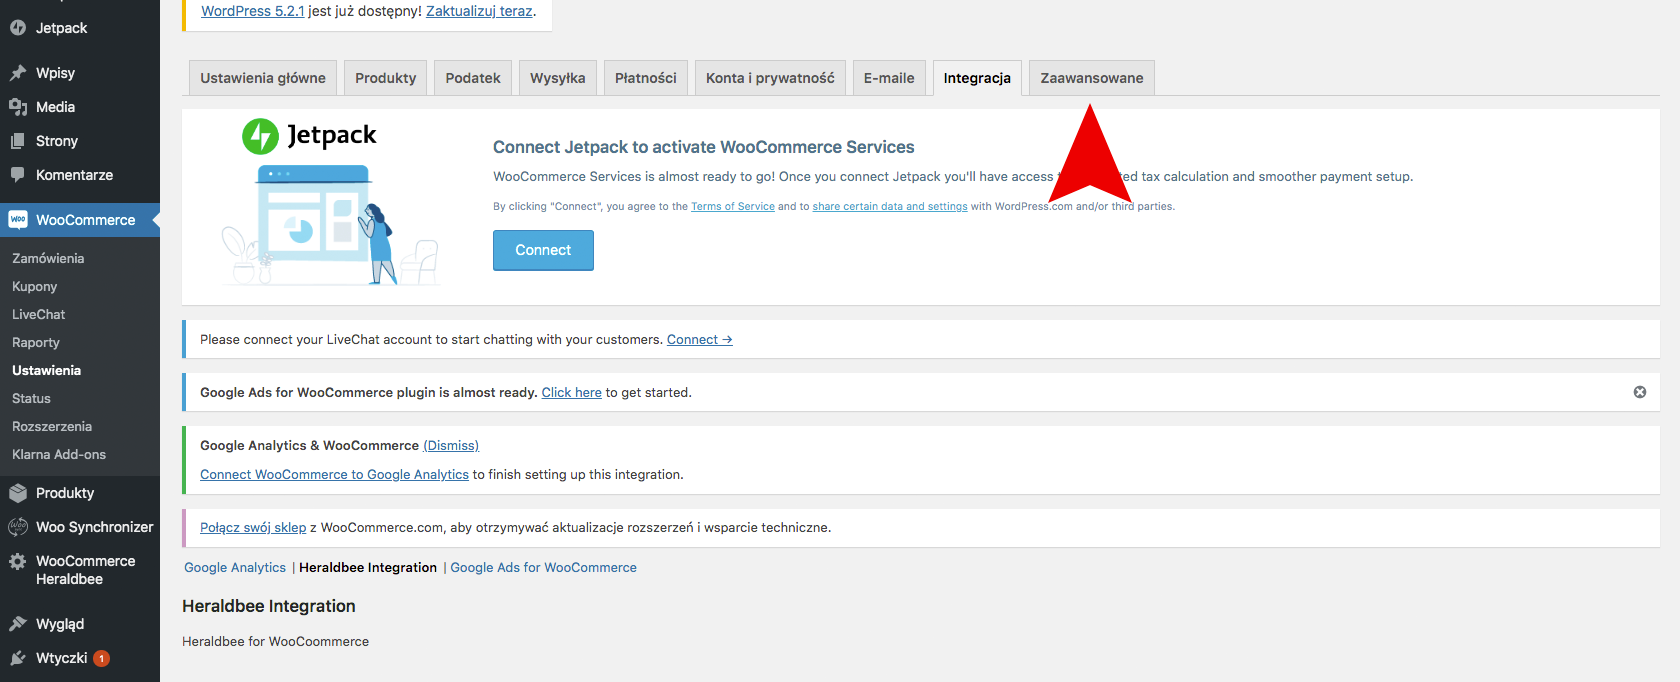
Task: Click the Jetpack icon in the sidebar
Action: (18, 28)
